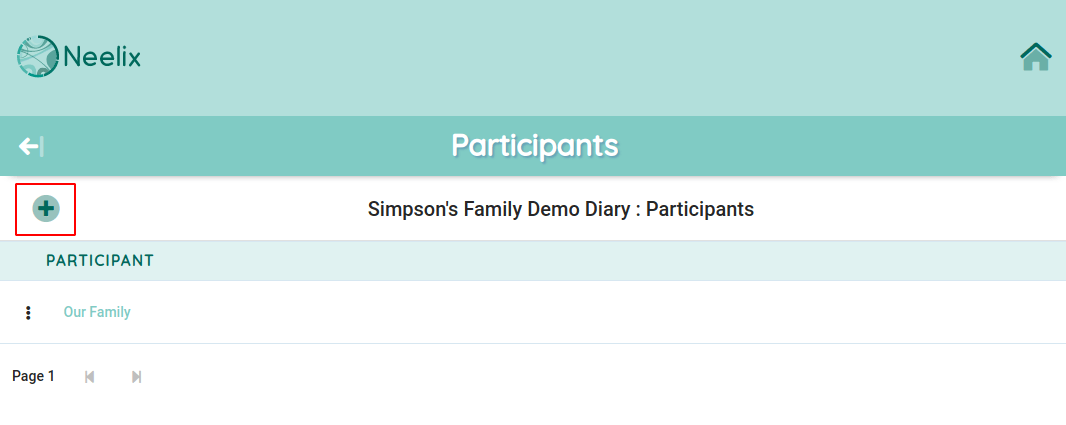Go back using the left arrow icon
This screenshot has width=1066, height=425.
31,146
